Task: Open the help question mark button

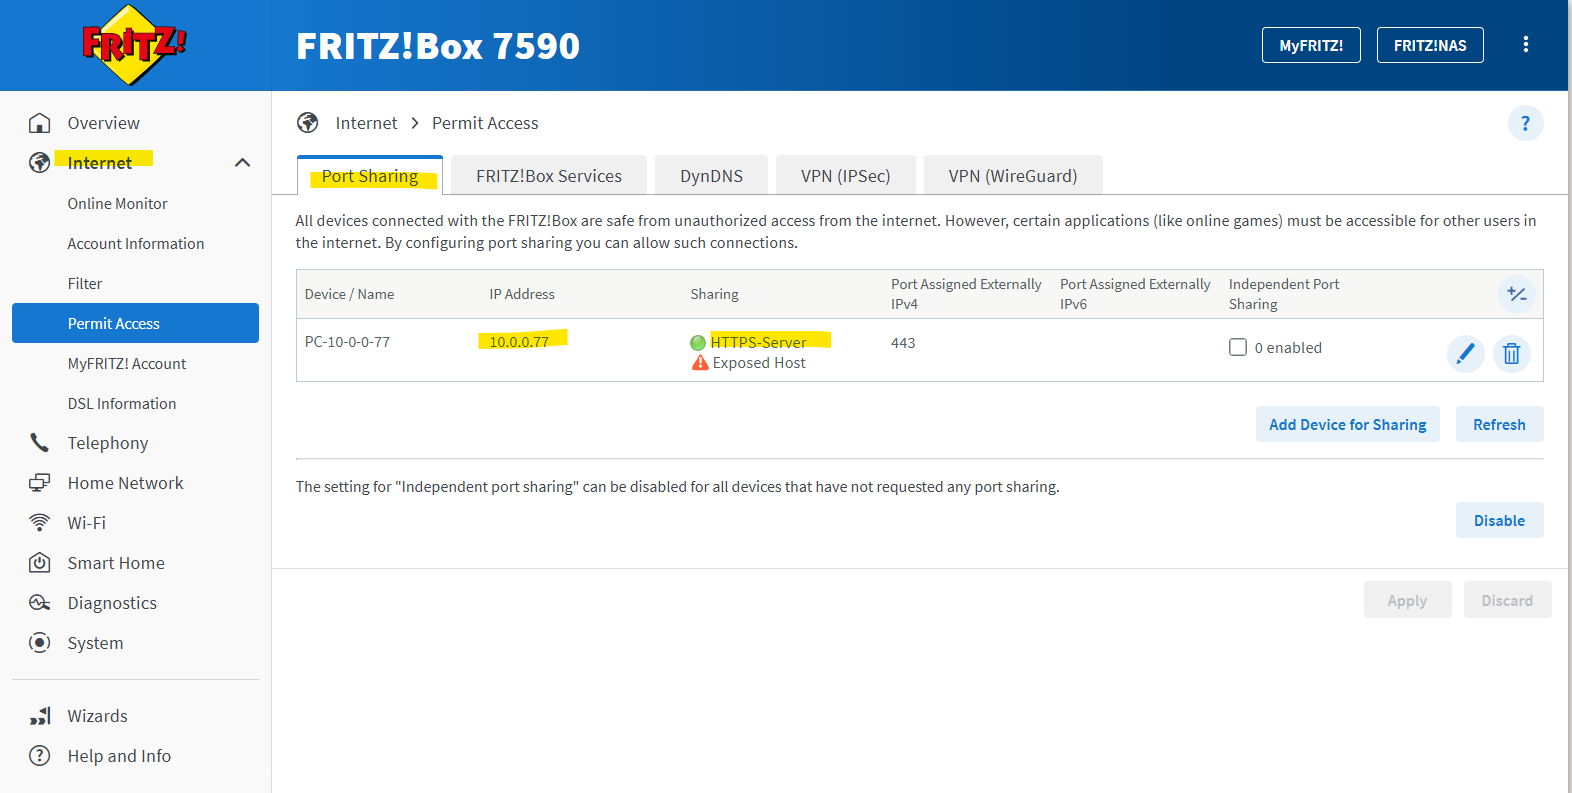Action: coord(1526,123)
